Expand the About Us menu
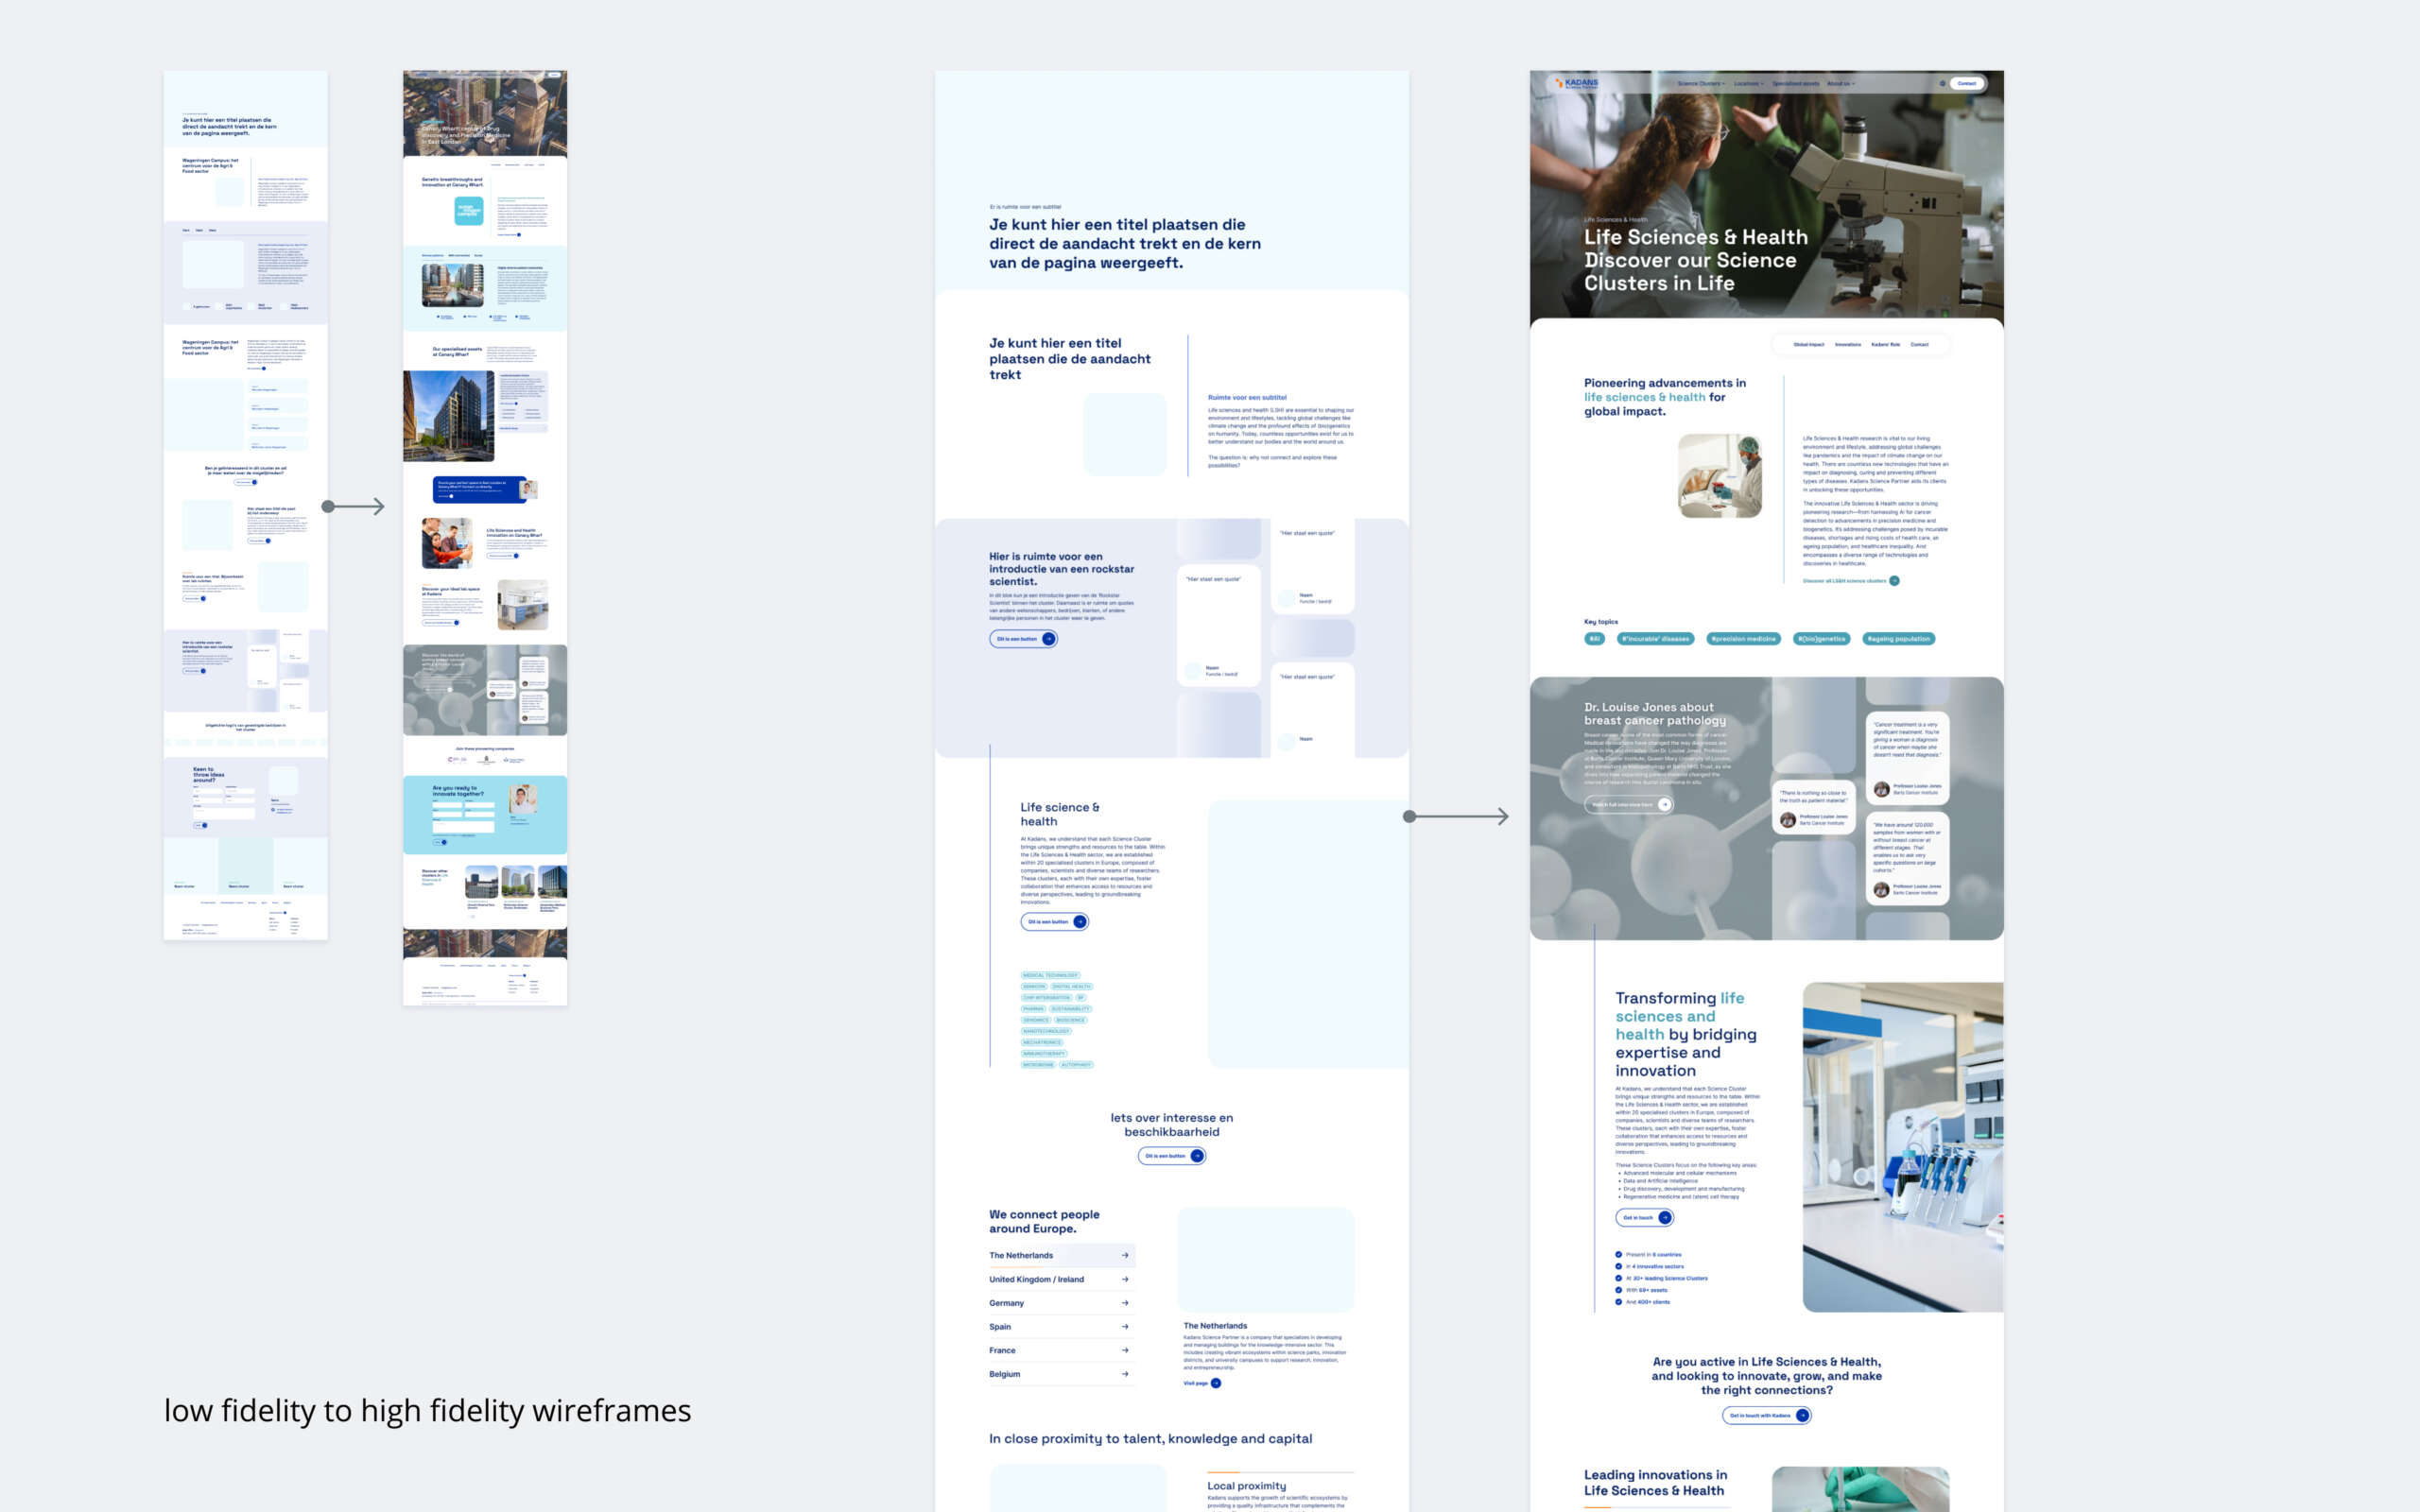Screen dimensions: 2420x1512 click(1840, 84)
